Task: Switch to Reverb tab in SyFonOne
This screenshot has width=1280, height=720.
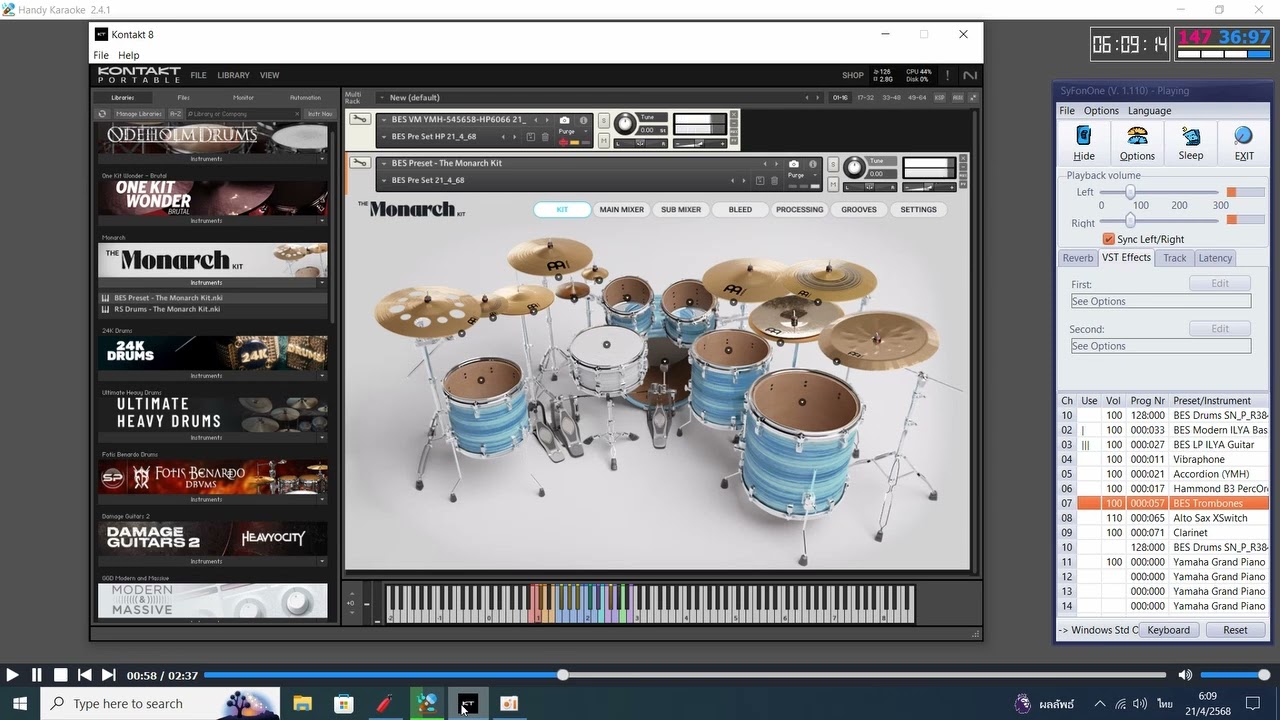Action: coord(1078,258)
